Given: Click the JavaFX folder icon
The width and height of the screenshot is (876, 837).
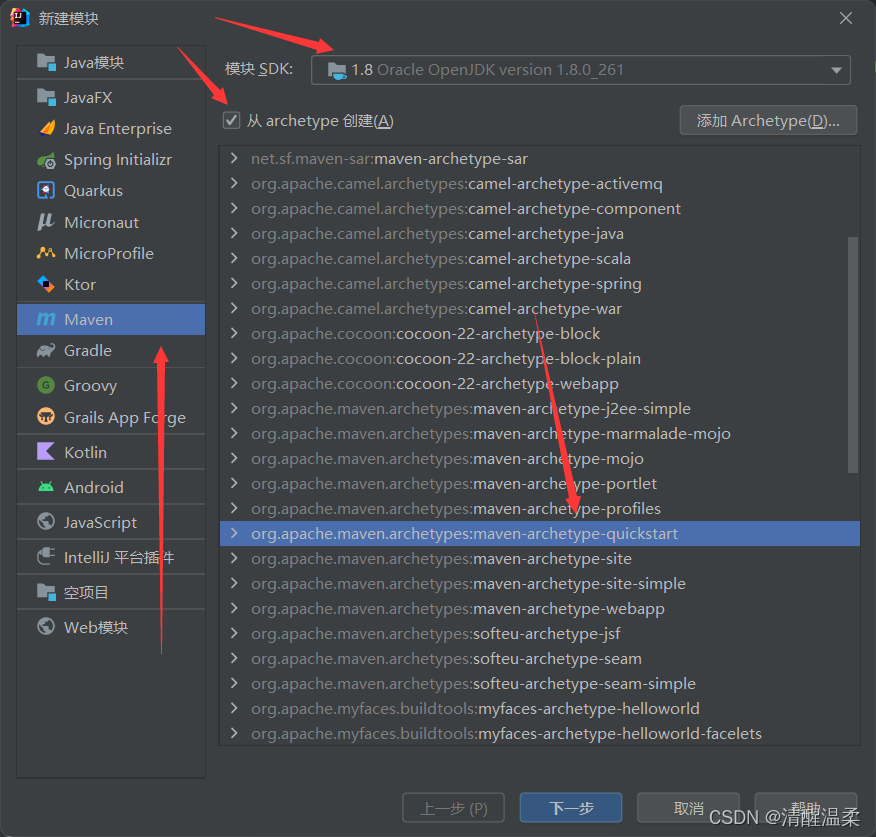Looking at the screenshot, I should tap(46, 97).
